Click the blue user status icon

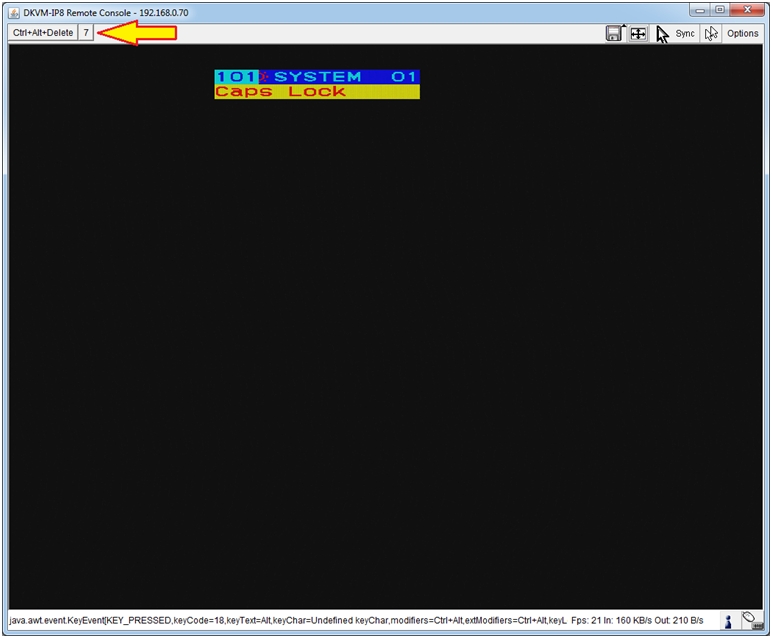pyautogui.click(x=728, y=622)
